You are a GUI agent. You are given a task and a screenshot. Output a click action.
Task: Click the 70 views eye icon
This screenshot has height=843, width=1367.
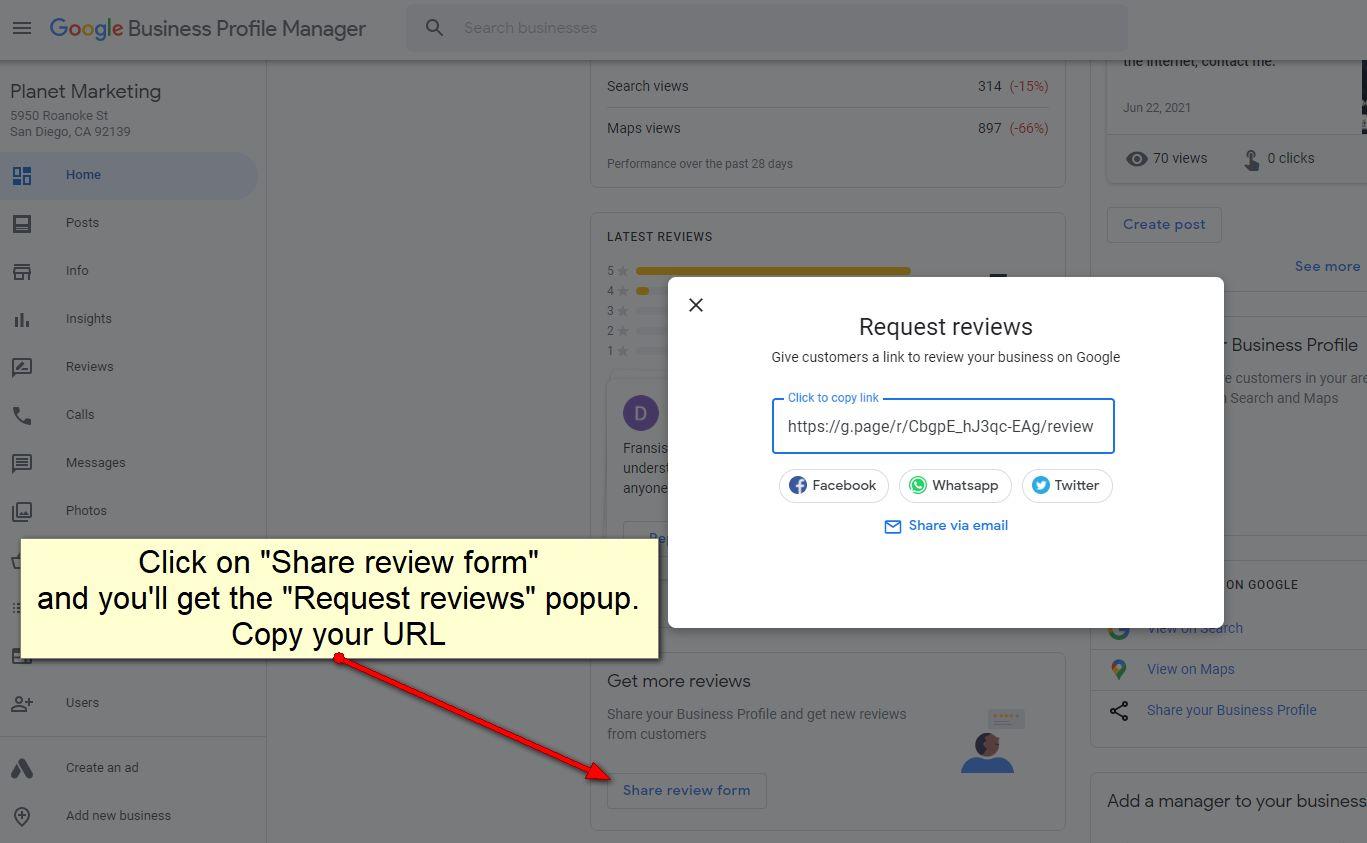click(1137, 159)
